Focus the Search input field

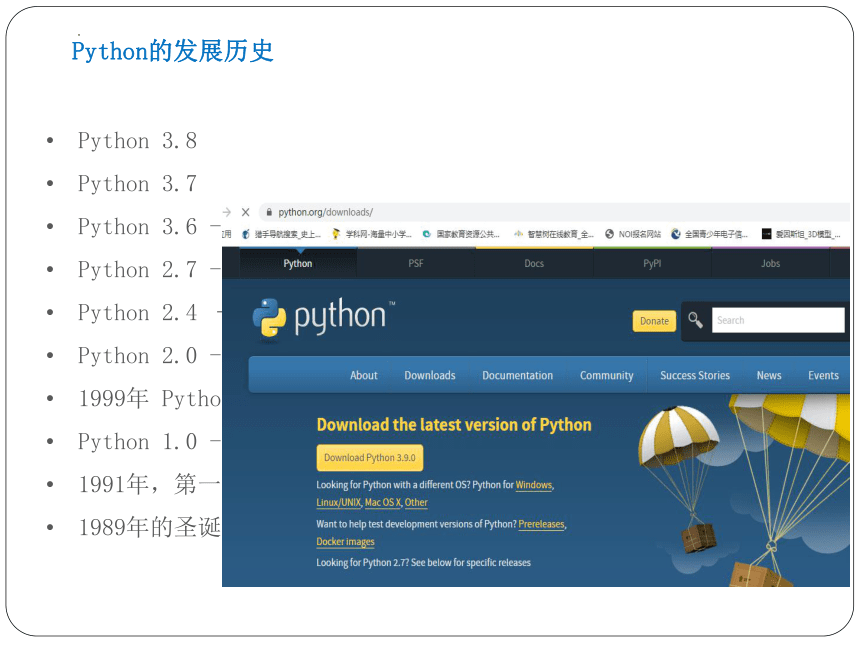click(778, 320)
